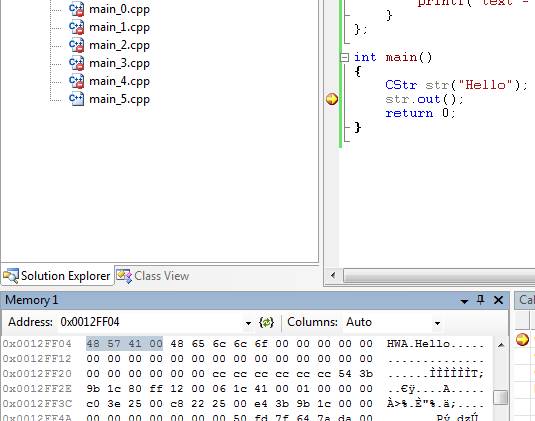
Task: Open the Columns Auto dropdown
Action: [x=437, y=323]
